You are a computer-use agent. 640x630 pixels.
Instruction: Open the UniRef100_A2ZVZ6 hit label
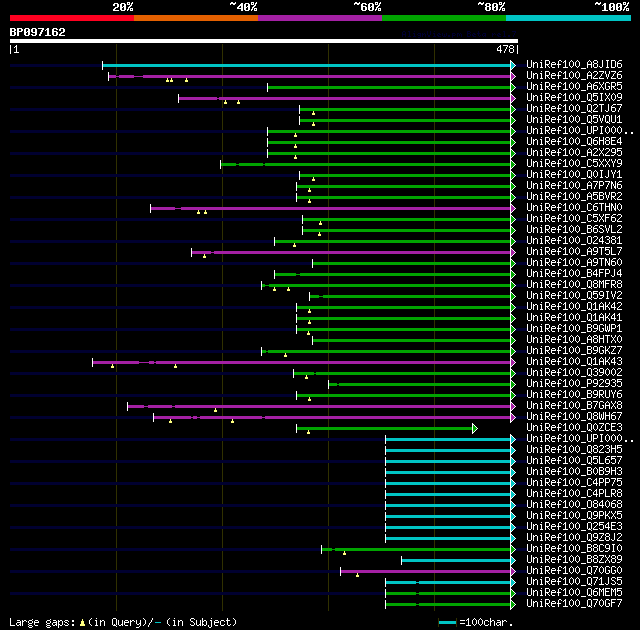click(x=574, y=75)
